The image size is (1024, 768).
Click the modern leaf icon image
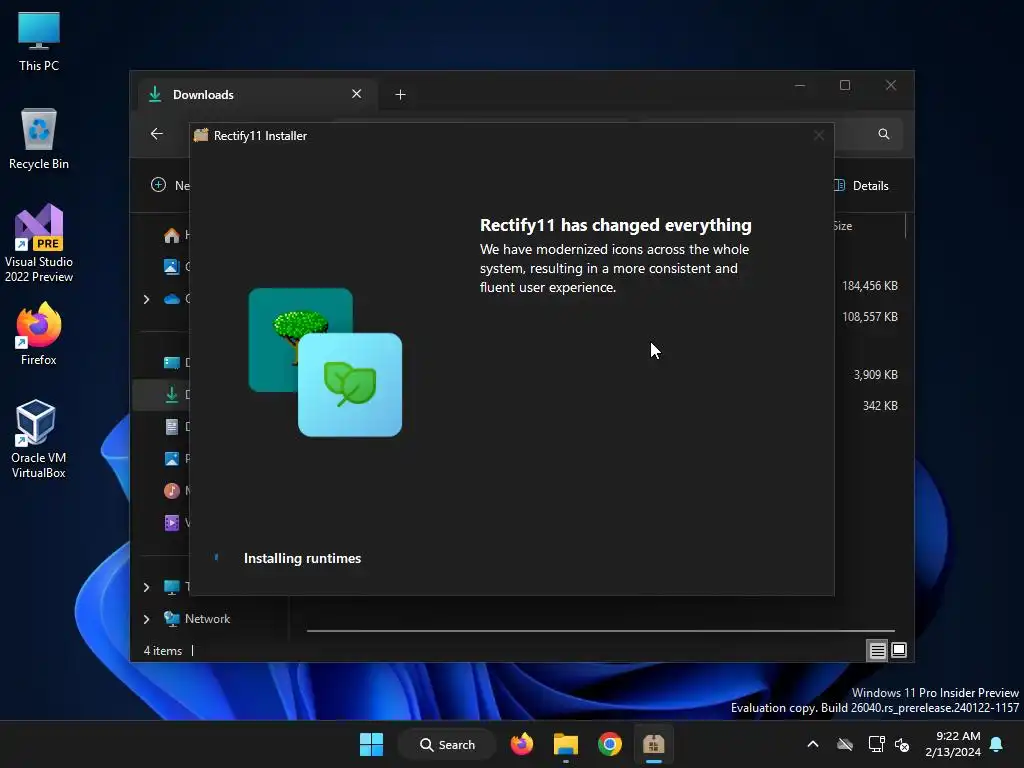point(350,385)
